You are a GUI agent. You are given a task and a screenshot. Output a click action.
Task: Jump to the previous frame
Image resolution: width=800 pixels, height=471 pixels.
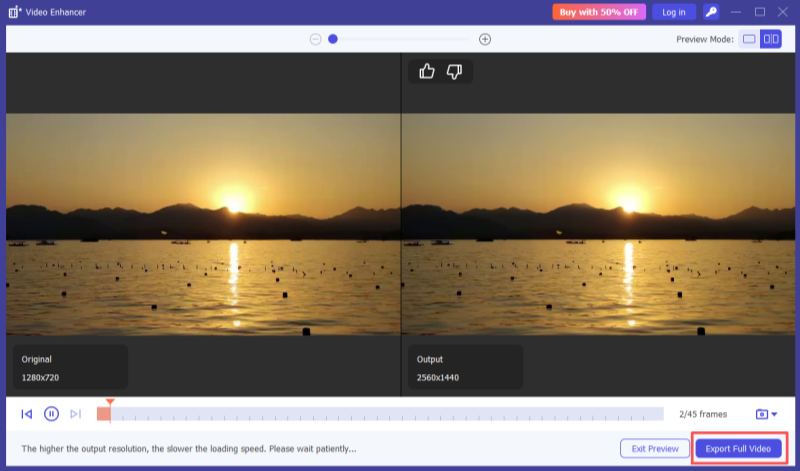pos(27,414)
